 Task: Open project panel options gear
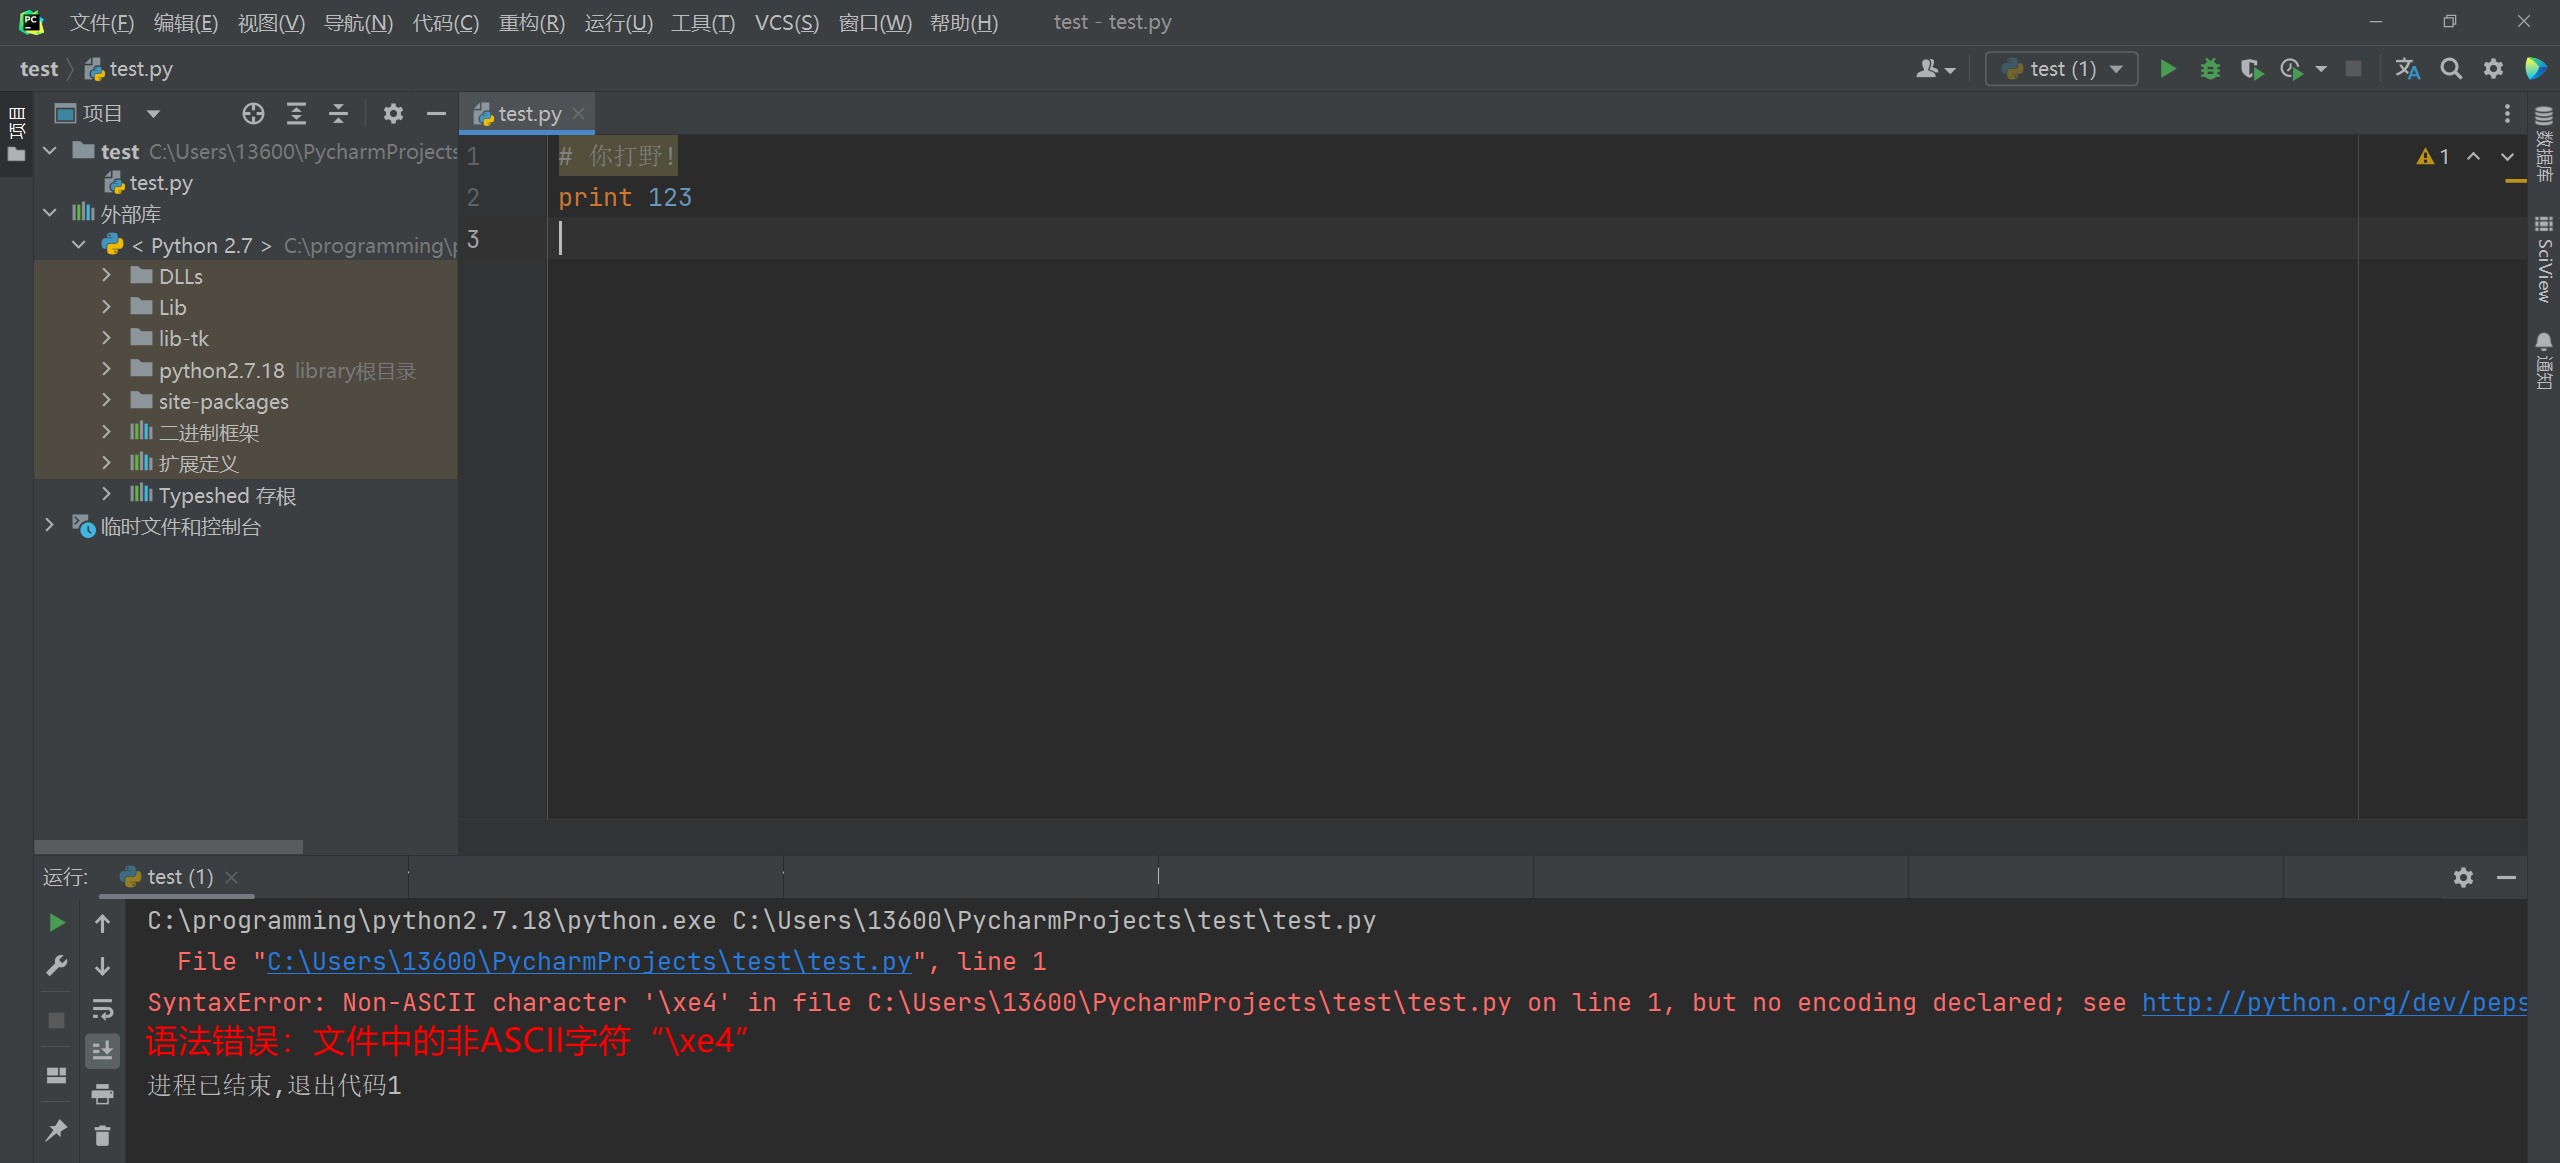(x=393, y=114)
